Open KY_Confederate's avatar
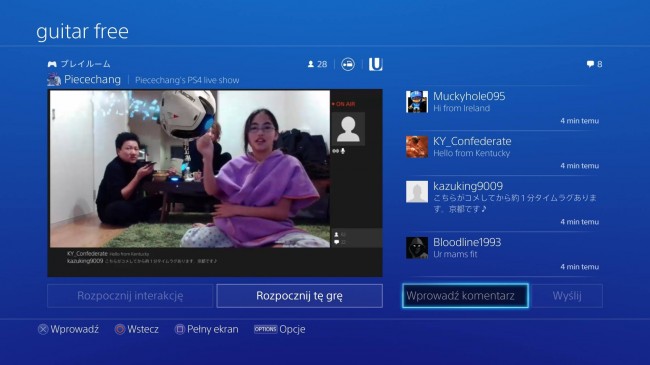The width and height of the screenshot is (650, 365). (x=417, y=146)
